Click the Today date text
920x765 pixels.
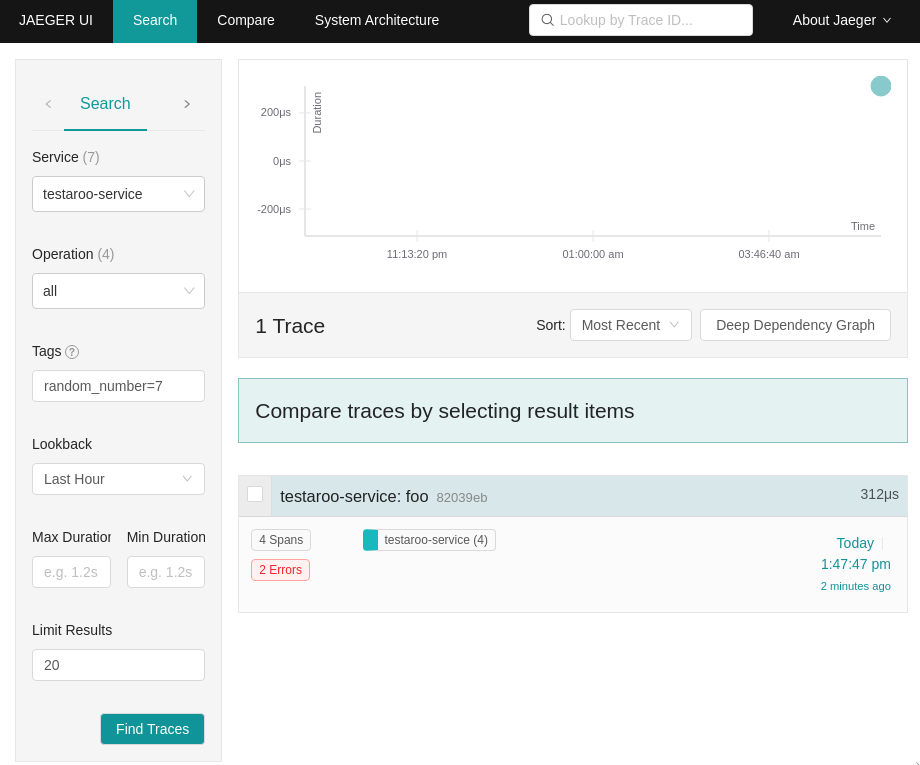click(x=855, y=543)
